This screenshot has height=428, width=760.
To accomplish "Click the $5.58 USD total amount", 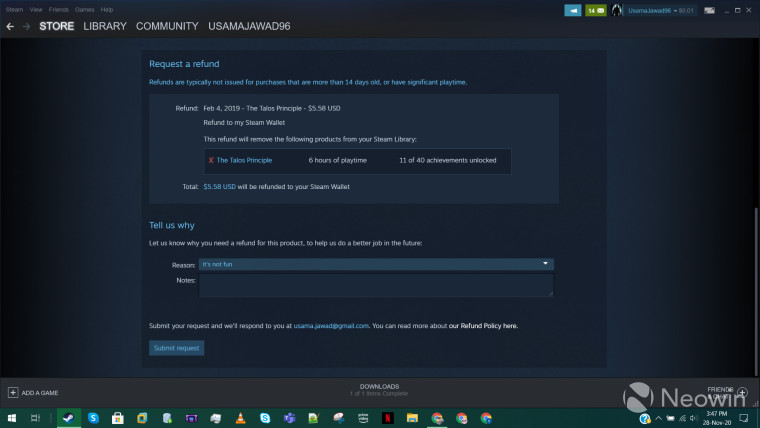I will pyautogui.click(x=220, y=187).
